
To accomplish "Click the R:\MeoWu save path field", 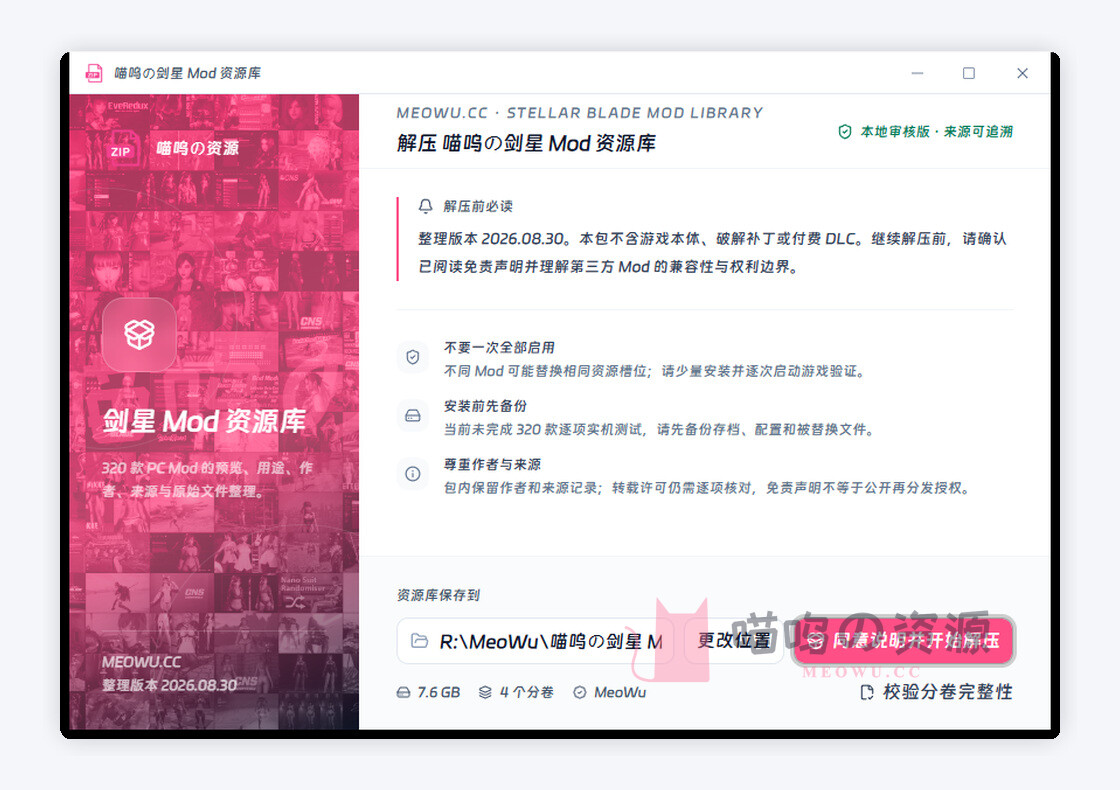I will pyautogui.click(x=536, y=641).
